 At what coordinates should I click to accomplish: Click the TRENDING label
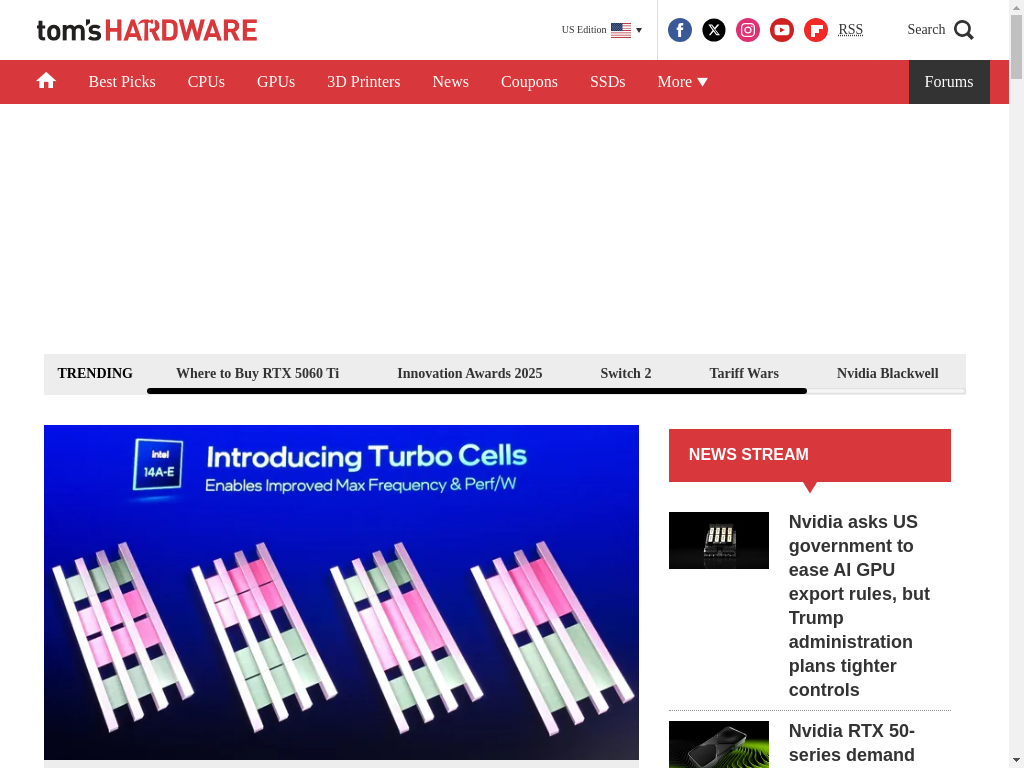point(95,373)
